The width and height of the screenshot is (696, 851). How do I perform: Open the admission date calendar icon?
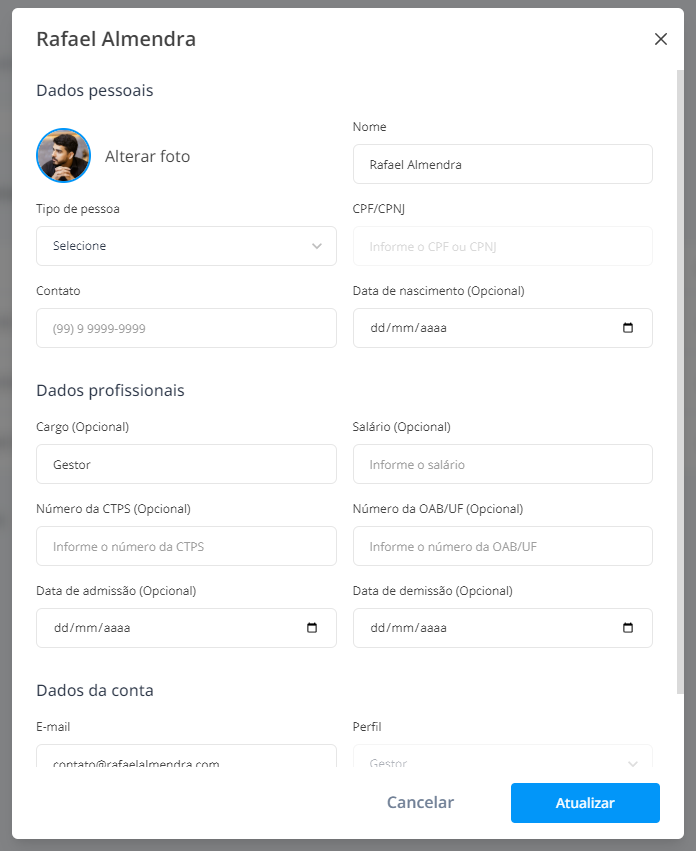[312, 628]
